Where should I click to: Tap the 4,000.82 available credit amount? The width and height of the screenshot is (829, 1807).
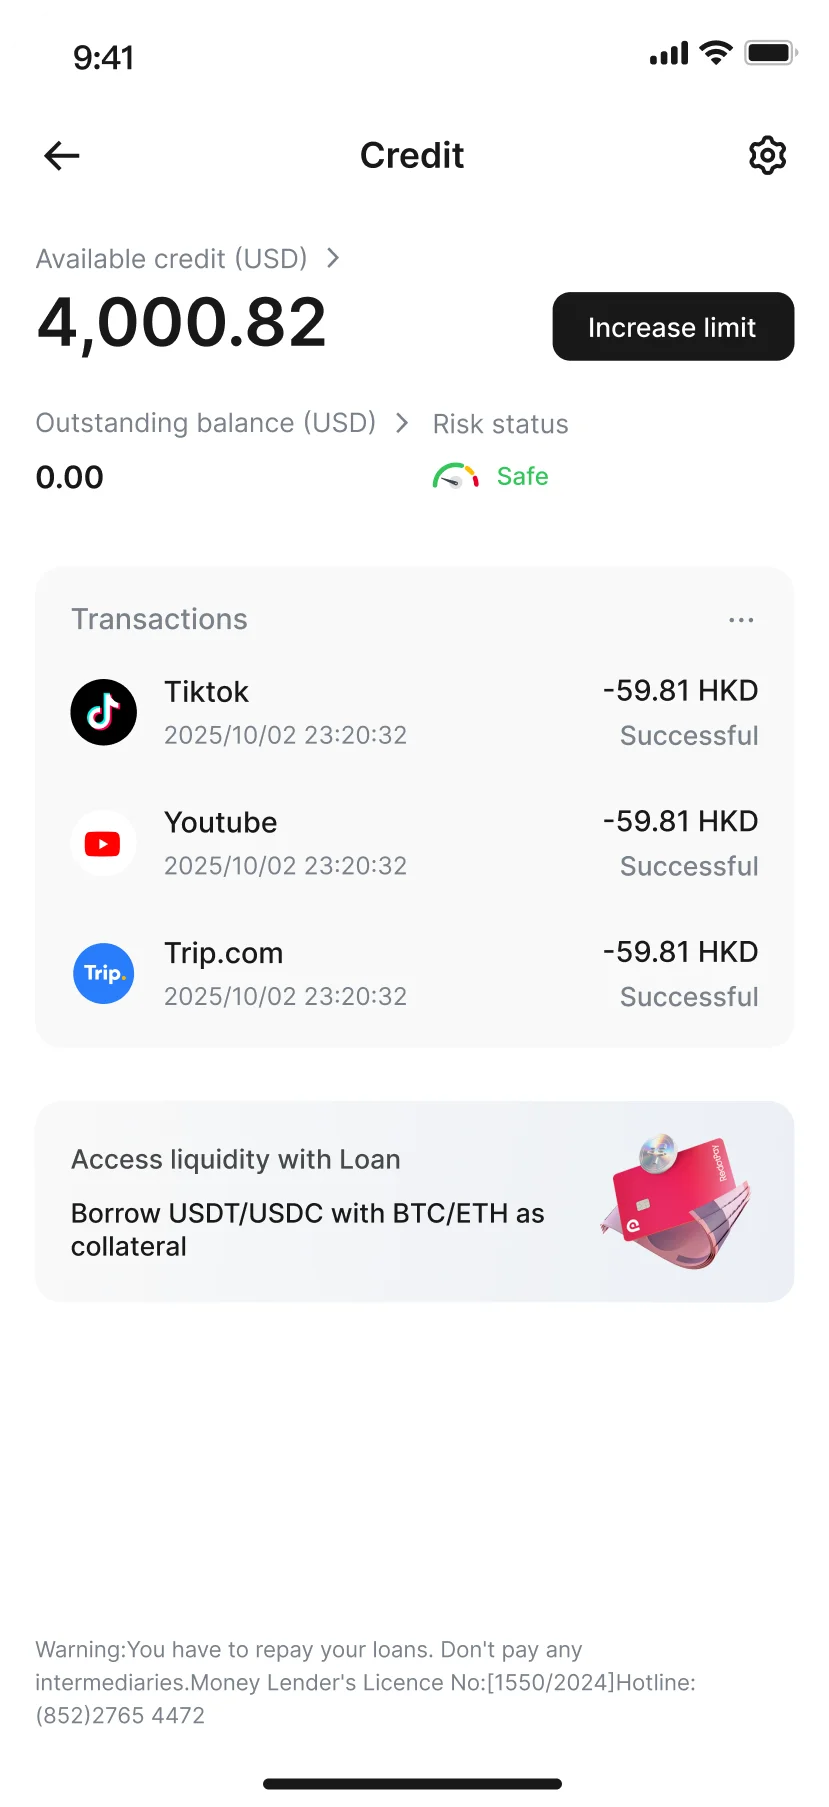pos(182,323)
